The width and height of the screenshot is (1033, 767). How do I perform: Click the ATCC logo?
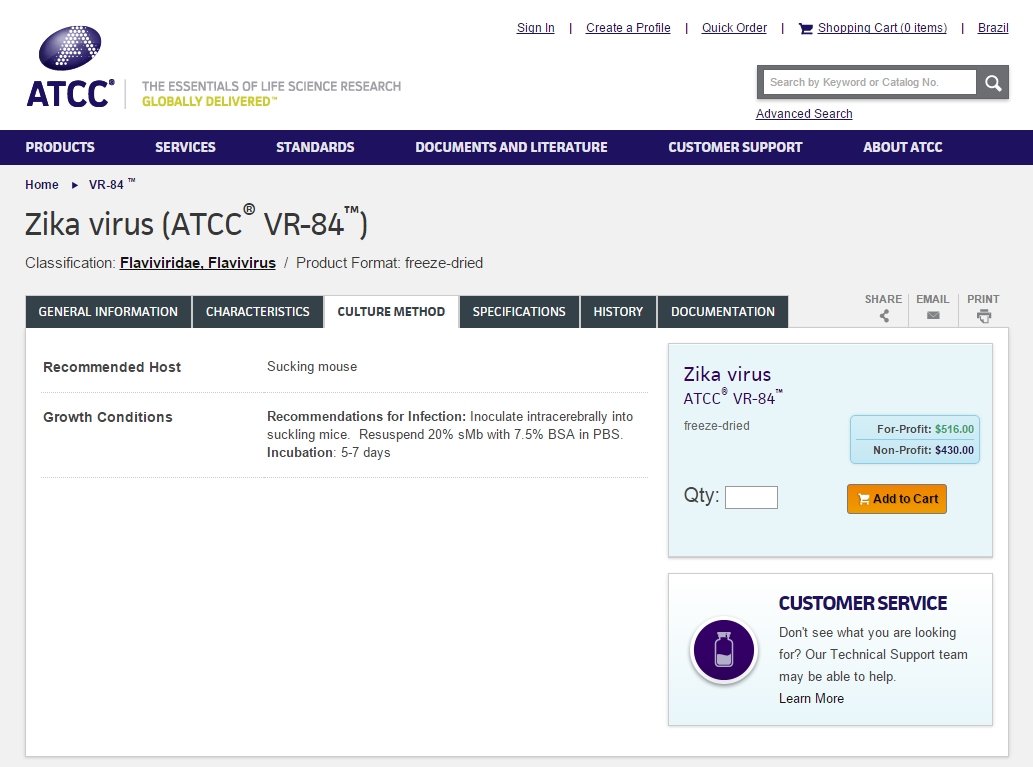tap(70, 67)
